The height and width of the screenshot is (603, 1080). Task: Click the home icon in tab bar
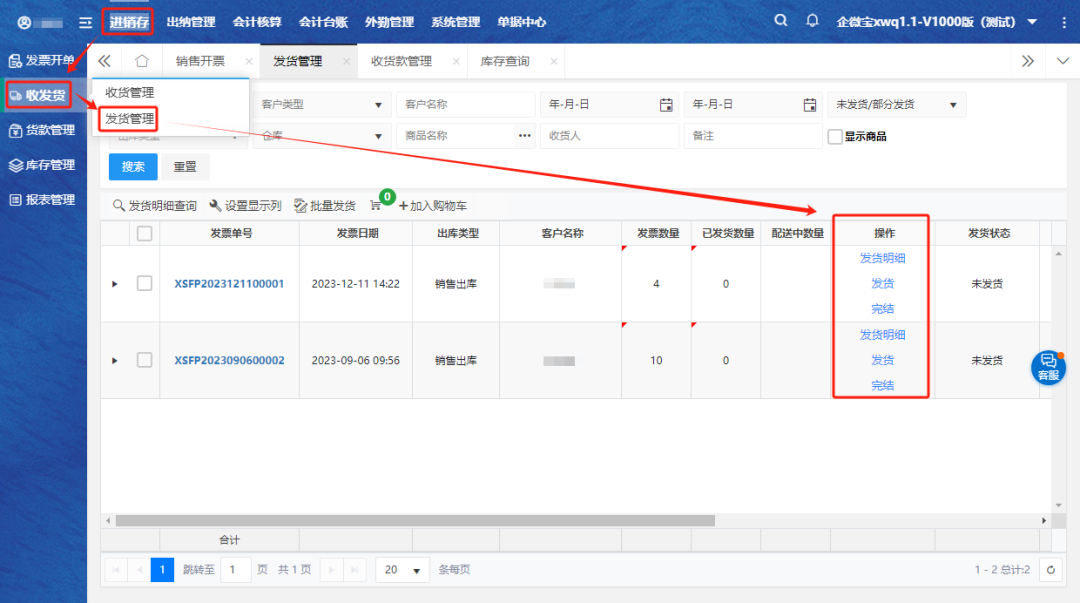(x=142, y=61)
